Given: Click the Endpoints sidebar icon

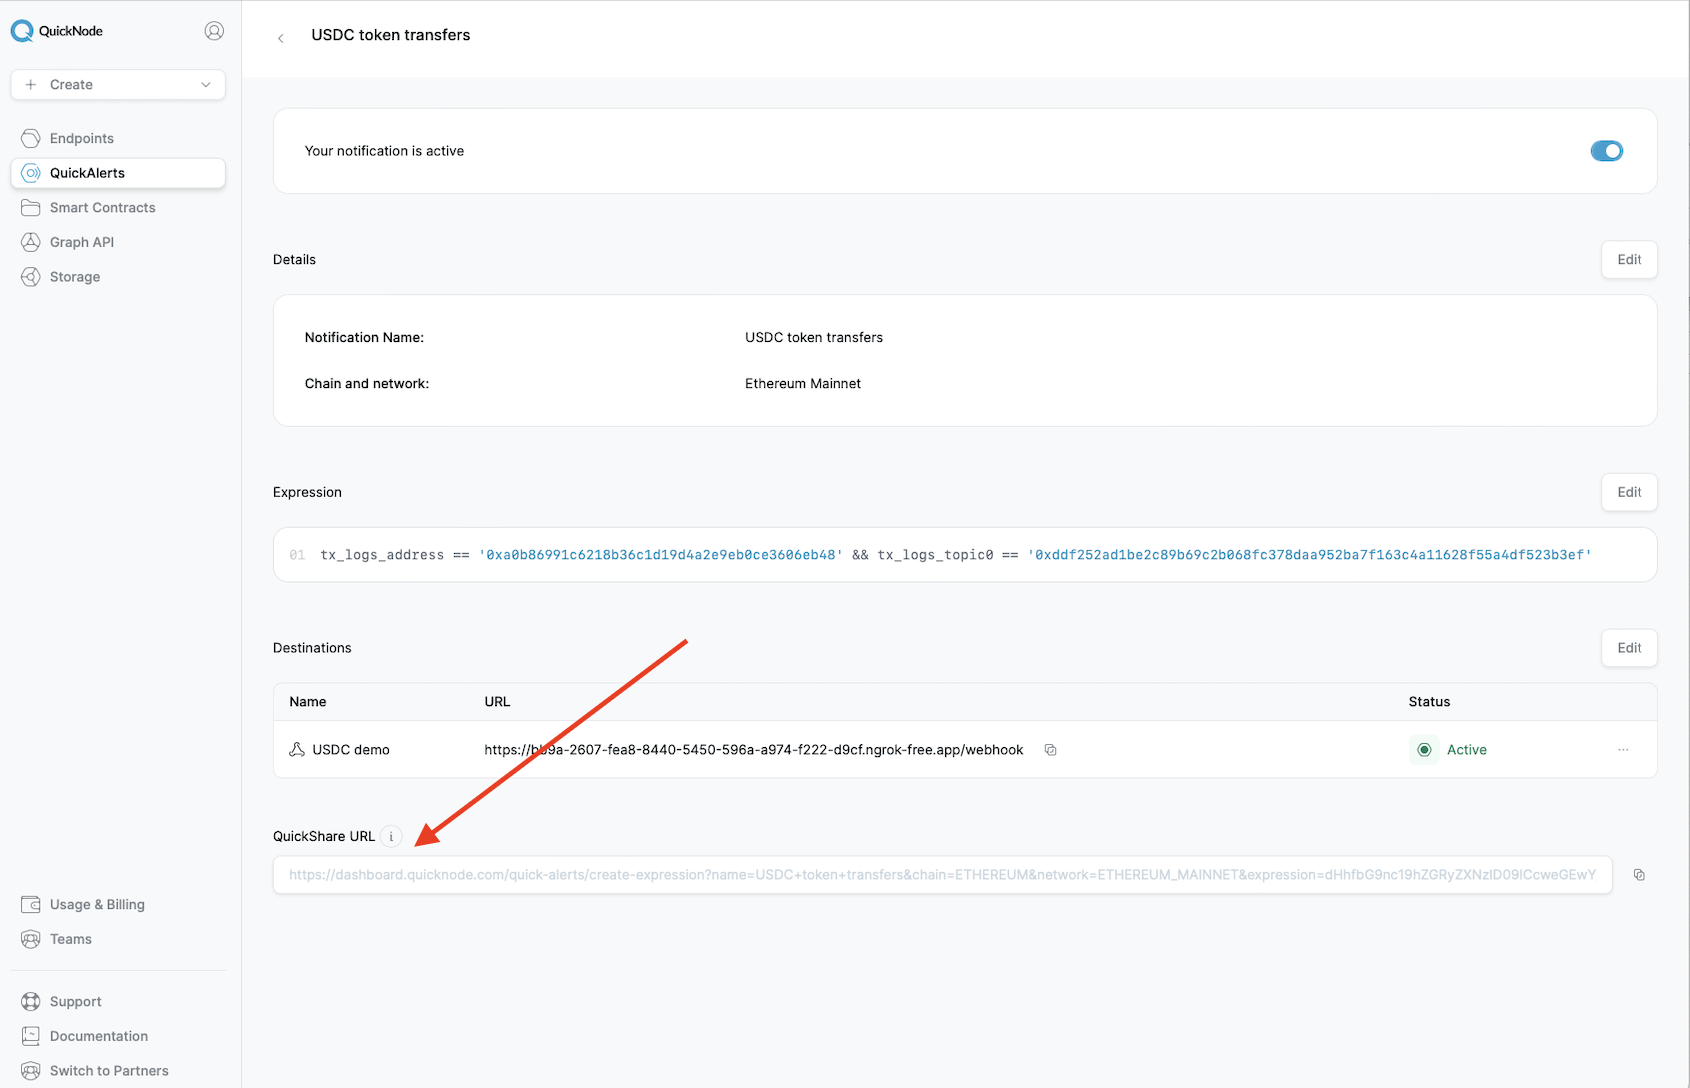Looking at the screenshot, I should click(31, 138).
